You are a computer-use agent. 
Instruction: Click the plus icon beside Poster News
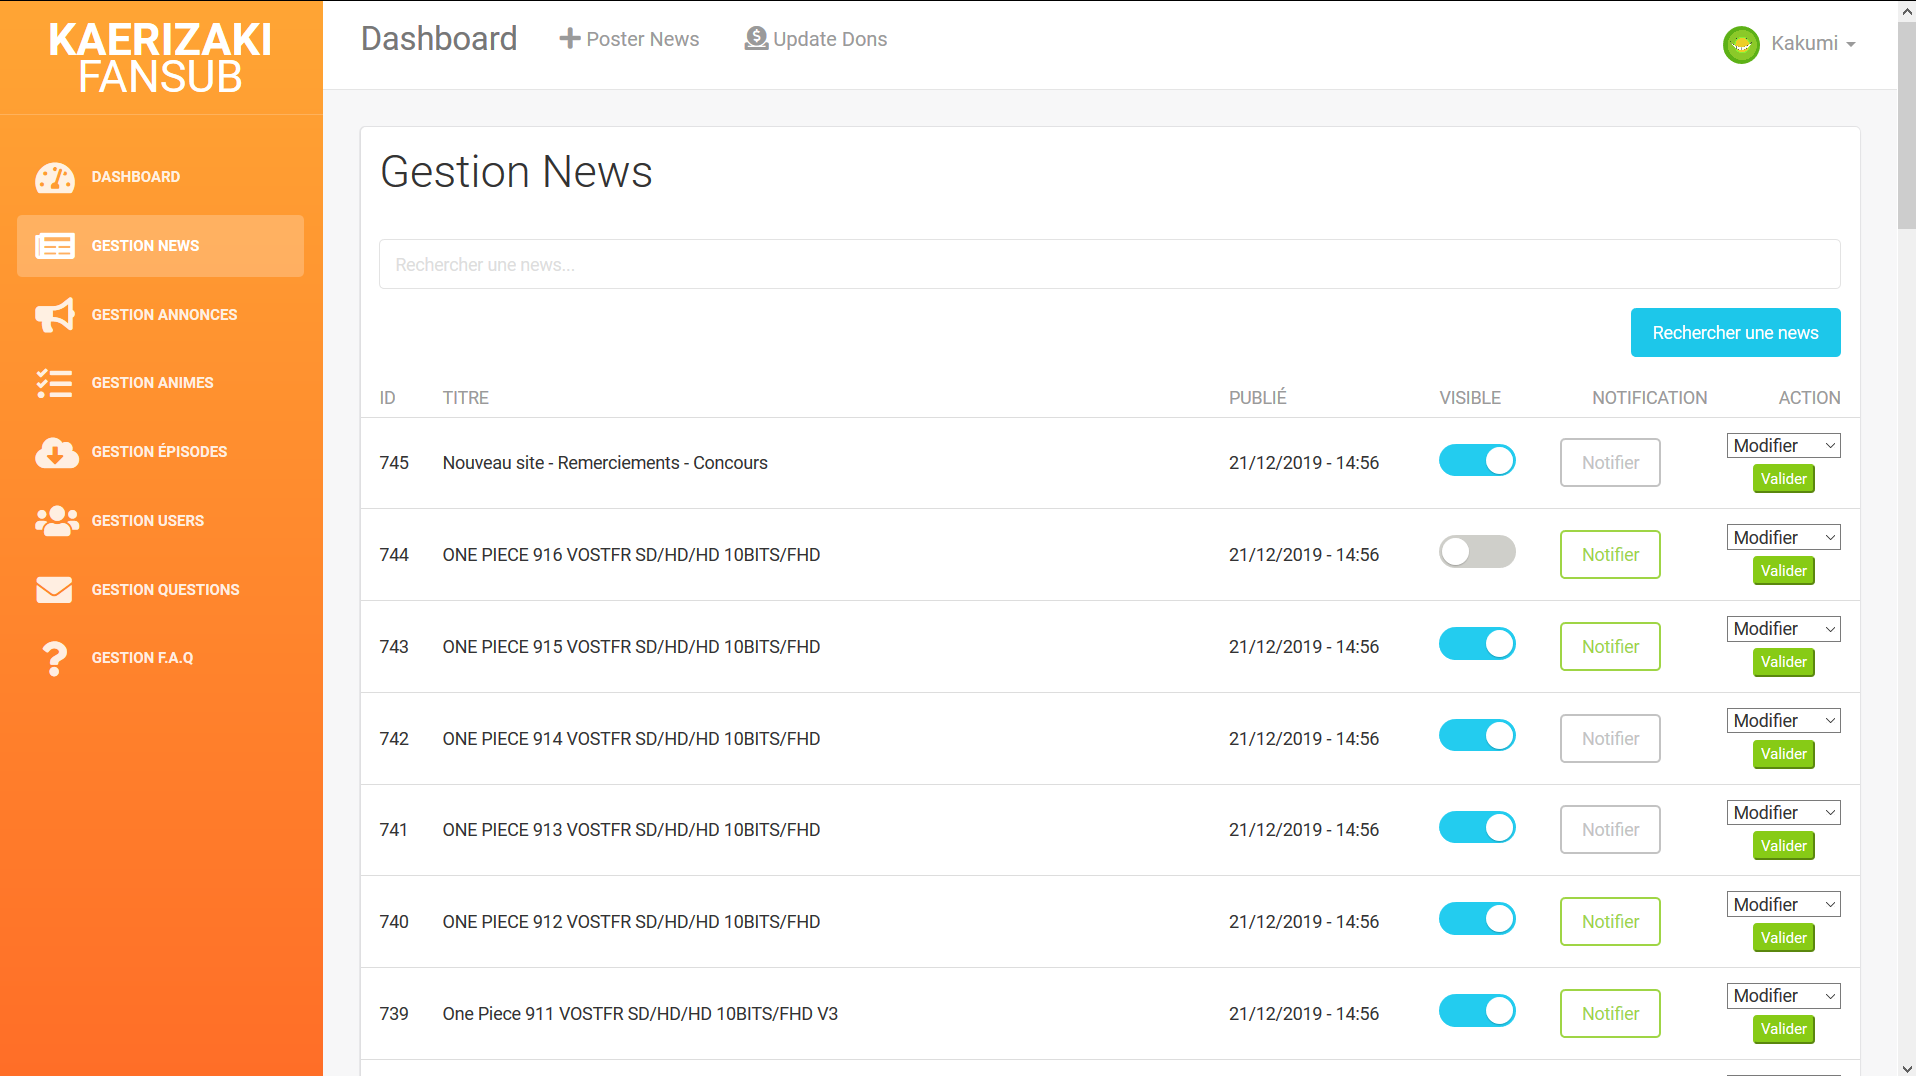click(x=570, y=39)
